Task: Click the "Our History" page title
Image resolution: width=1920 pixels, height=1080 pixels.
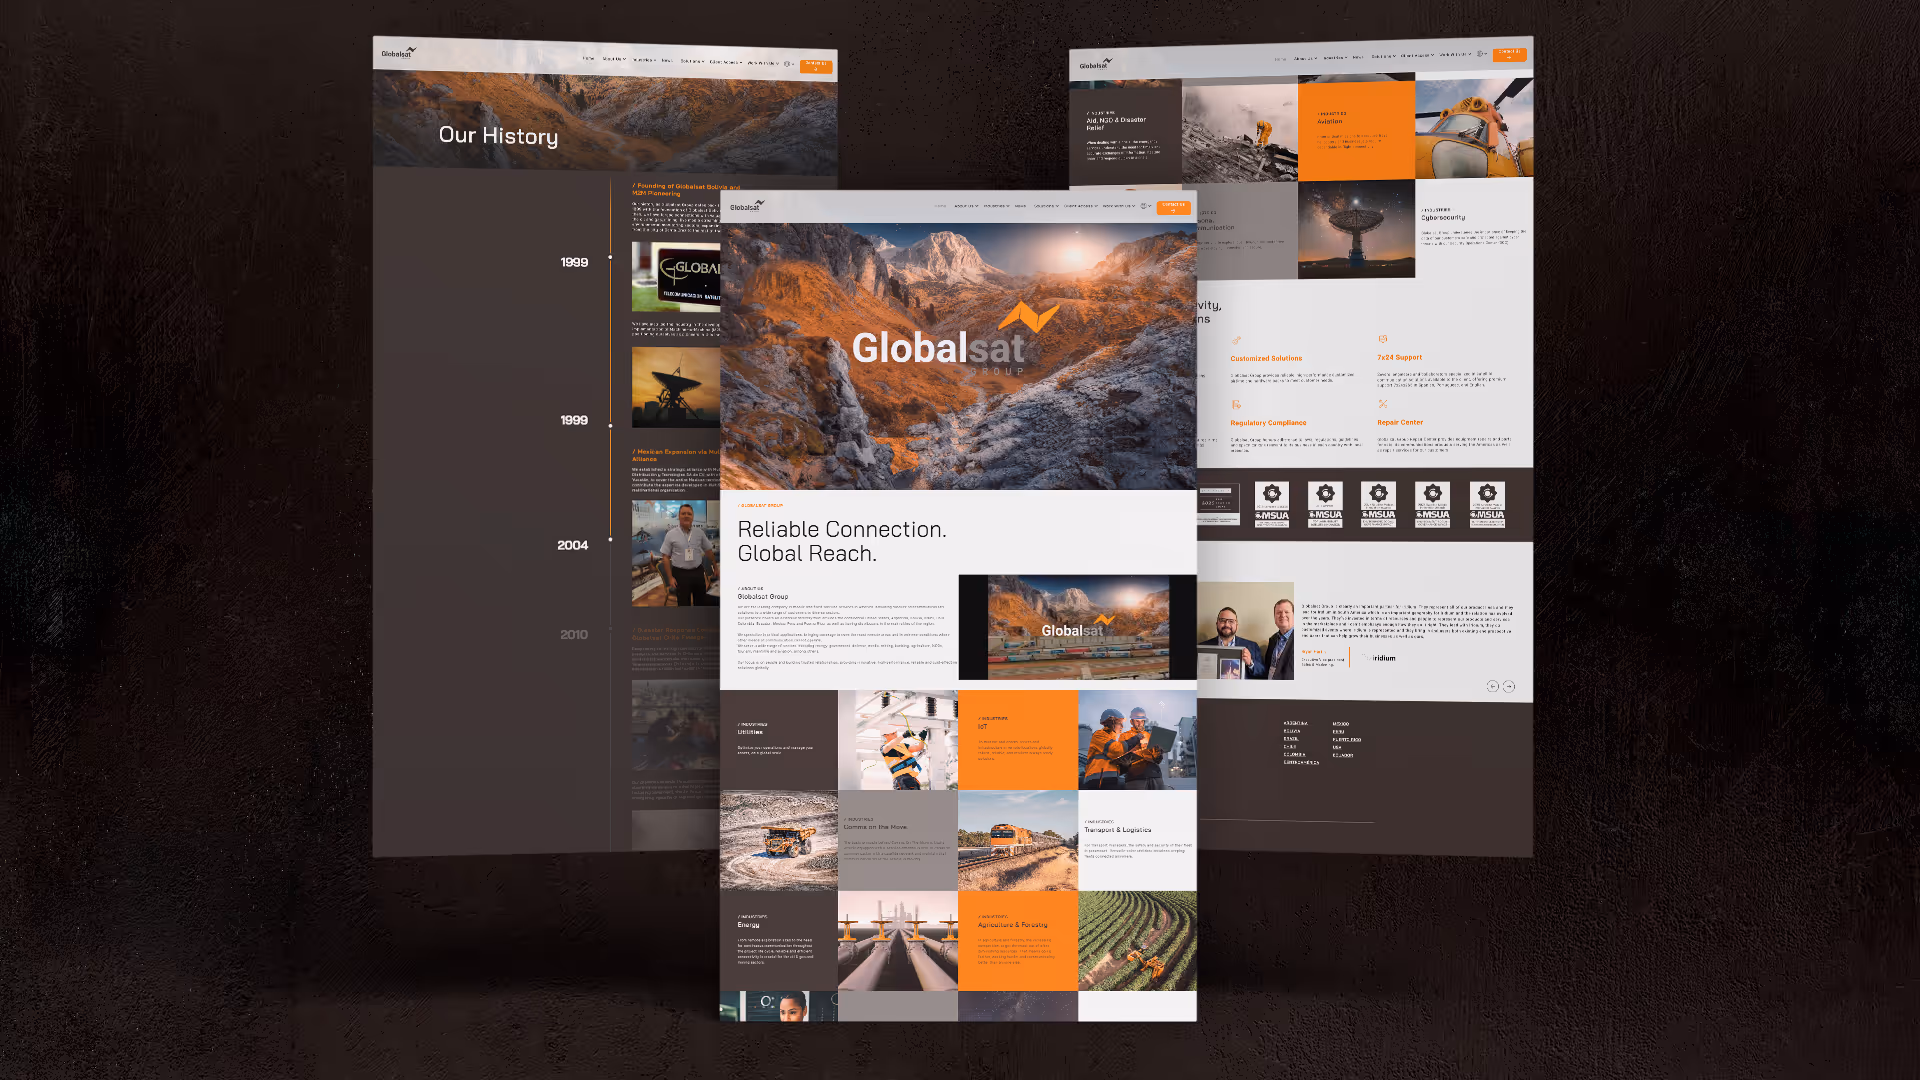Action: pos(498,135)
